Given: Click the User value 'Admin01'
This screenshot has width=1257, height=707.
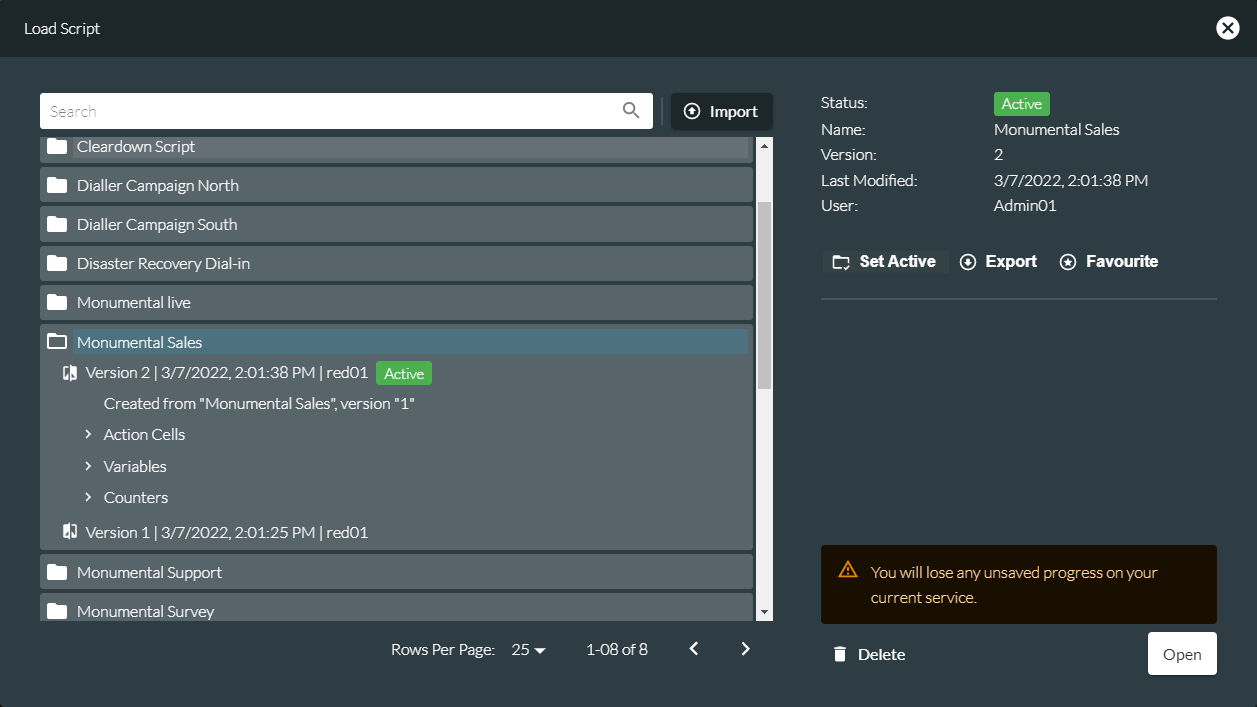Looking at the screenshot, I should click(x=1025, y=206).
